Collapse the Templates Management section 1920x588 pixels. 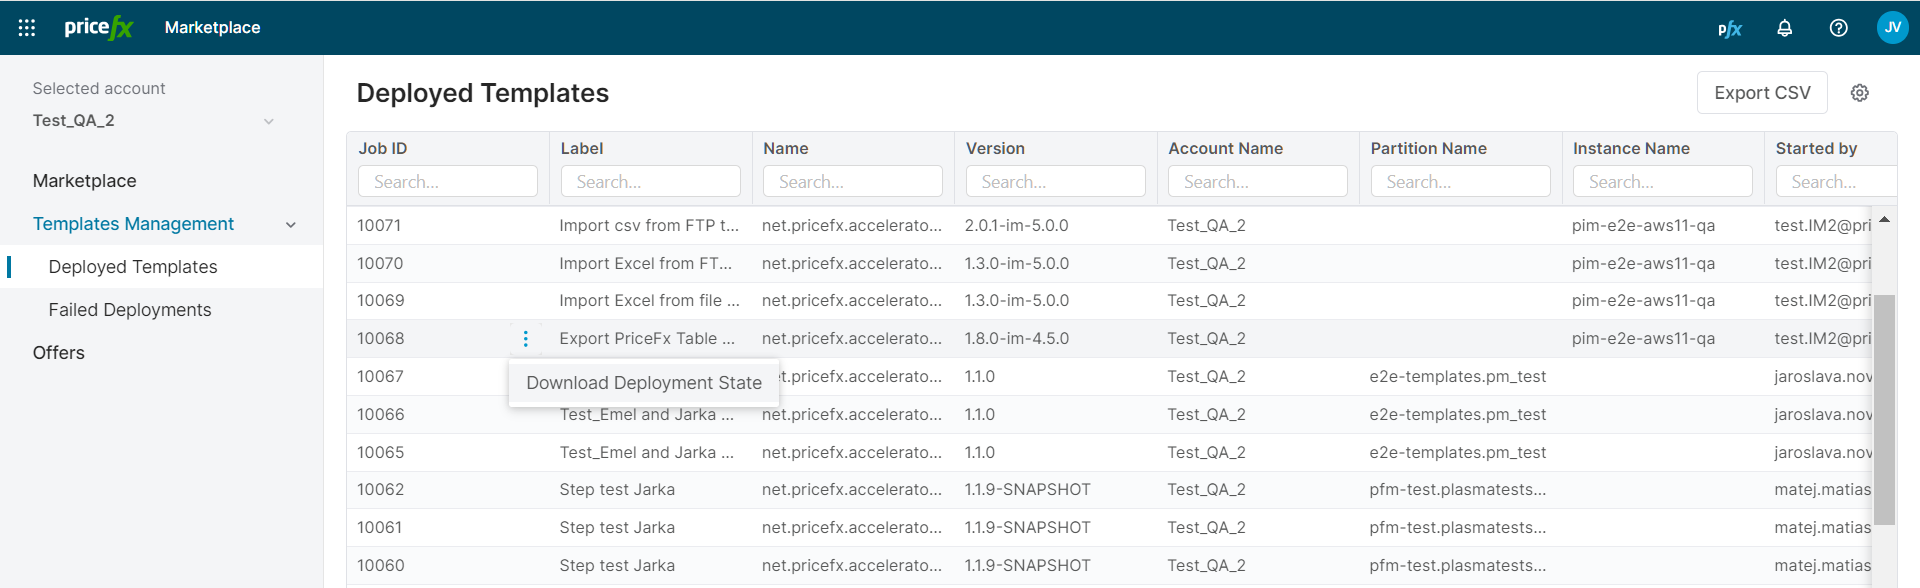coord(290,225)
